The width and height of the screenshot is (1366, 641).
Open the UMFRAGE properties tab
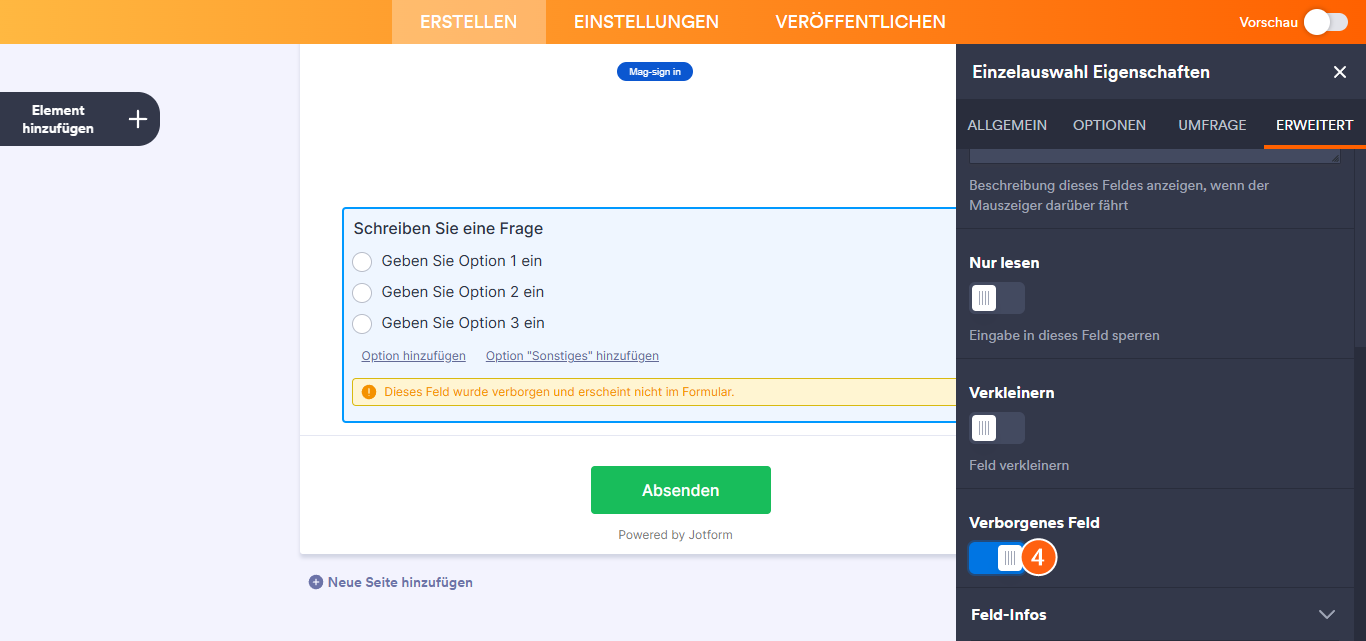(1211, 124)
